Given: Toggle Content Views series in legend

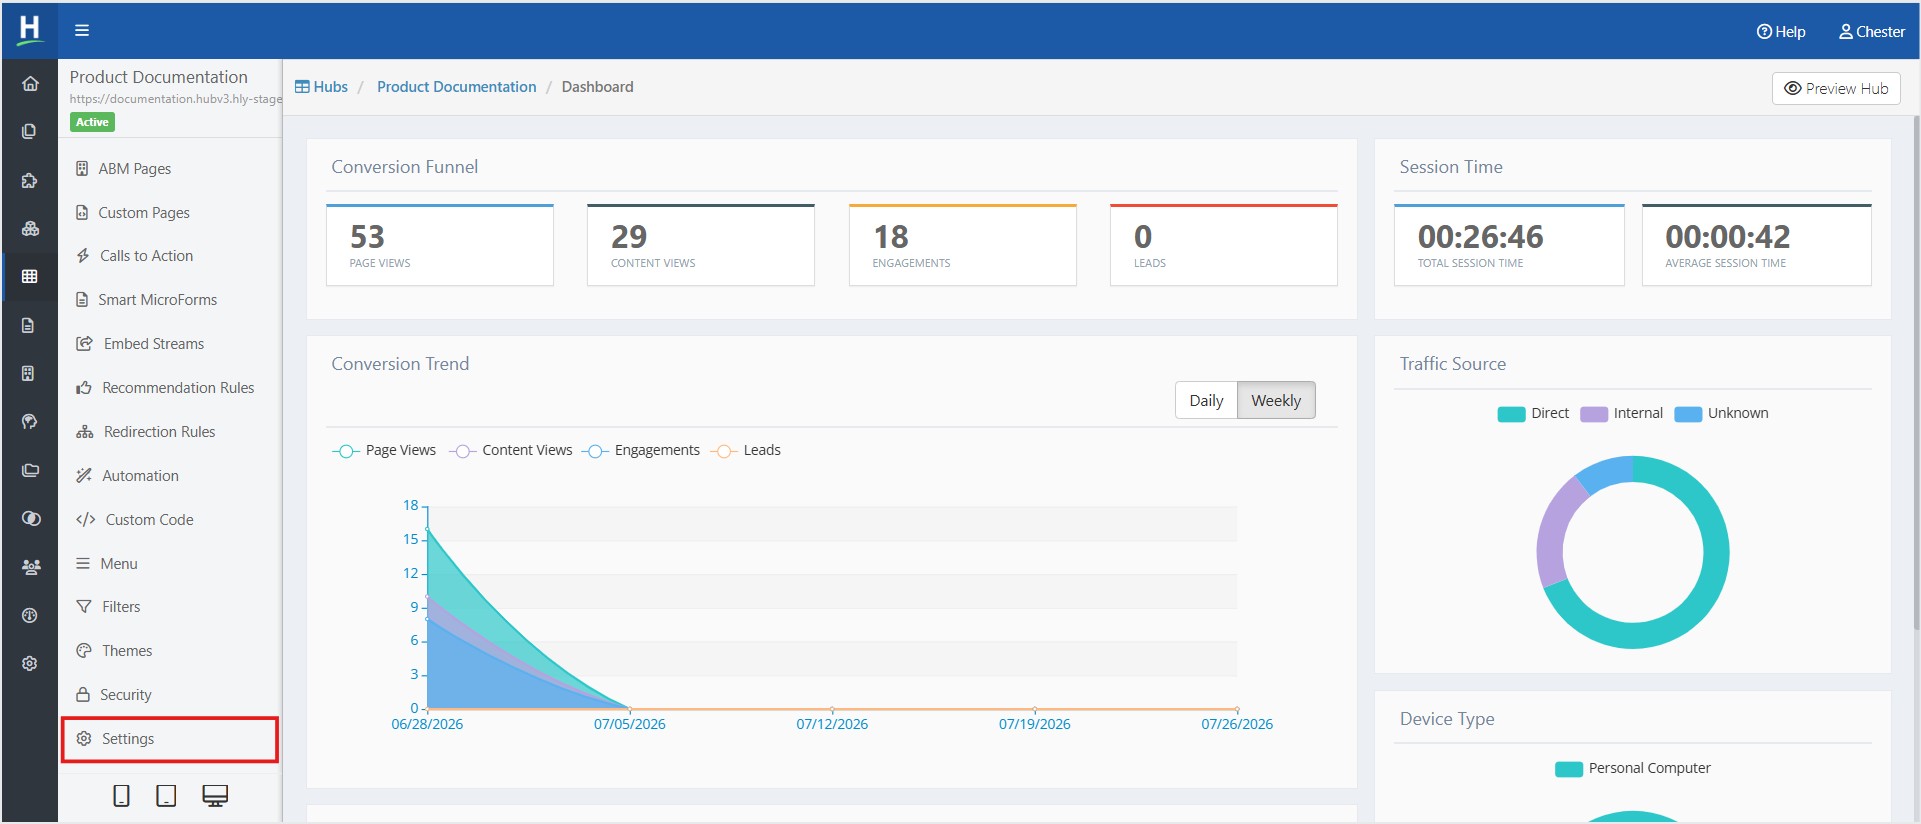Looking at the screenshot, I should pyautogui.click(x=512, y=451).
